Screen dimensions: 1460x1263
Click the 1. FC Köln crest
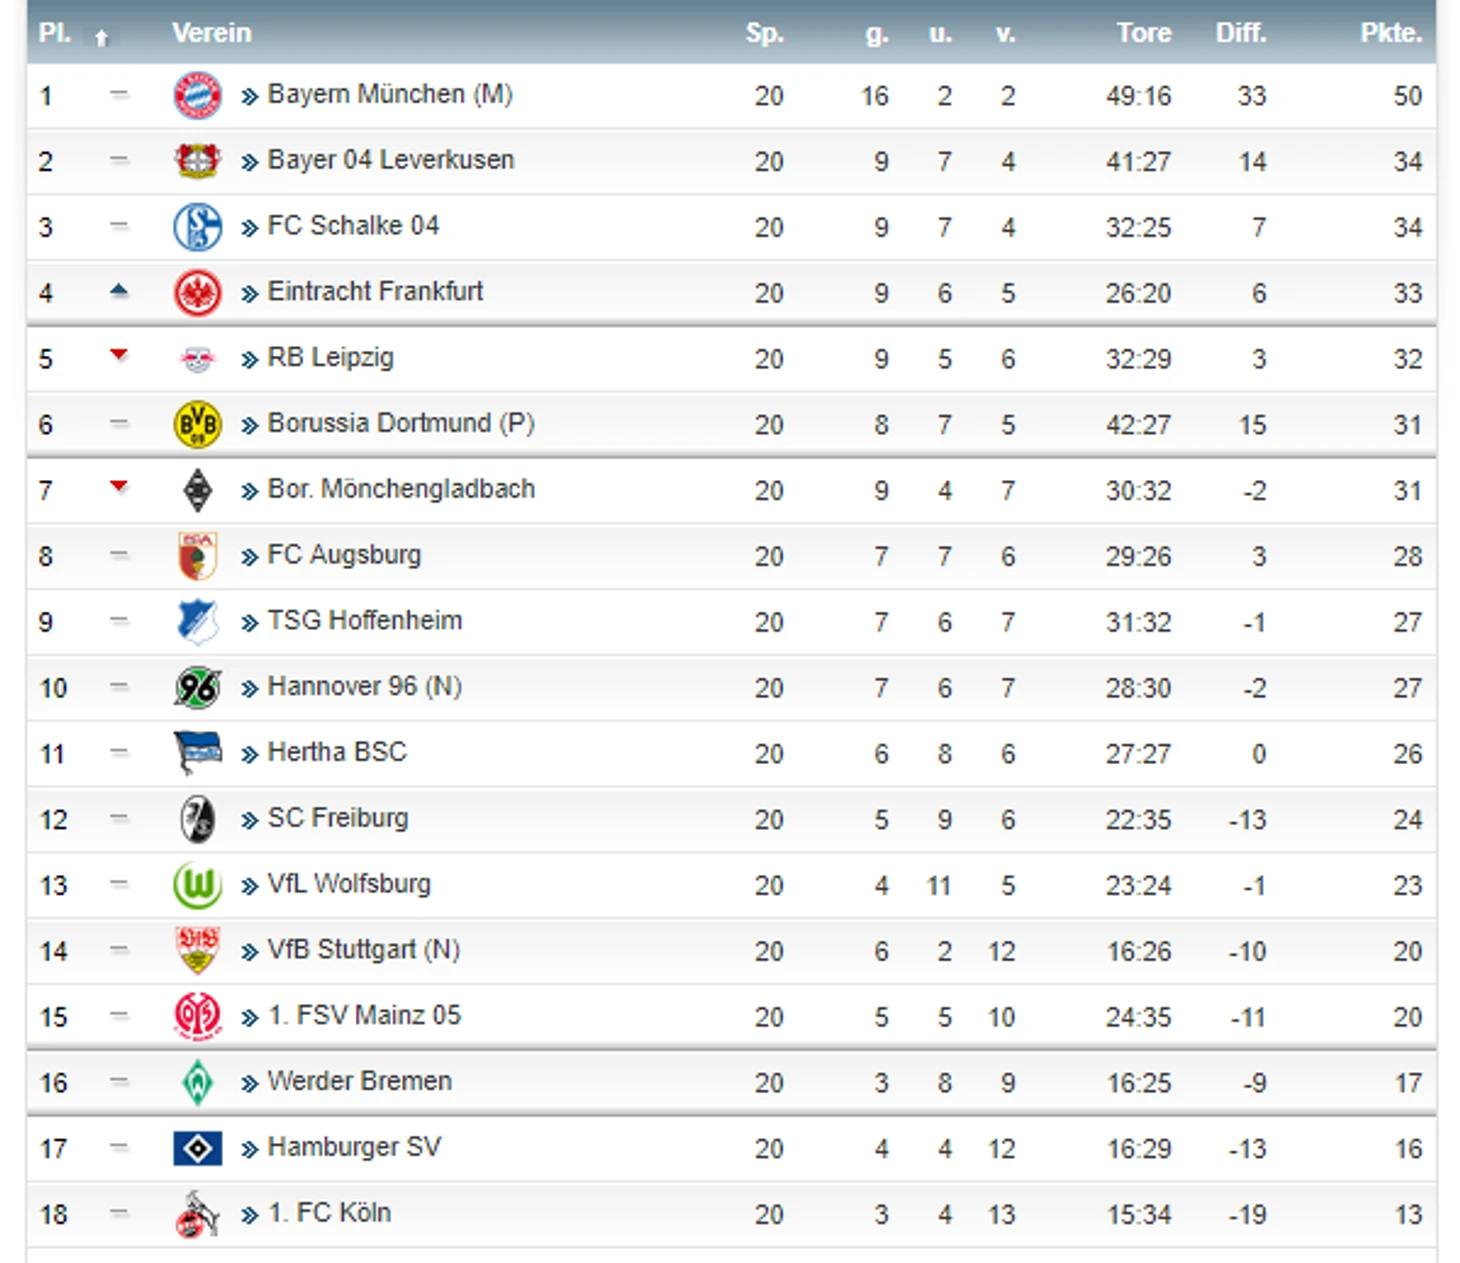tap(197, 1214)
